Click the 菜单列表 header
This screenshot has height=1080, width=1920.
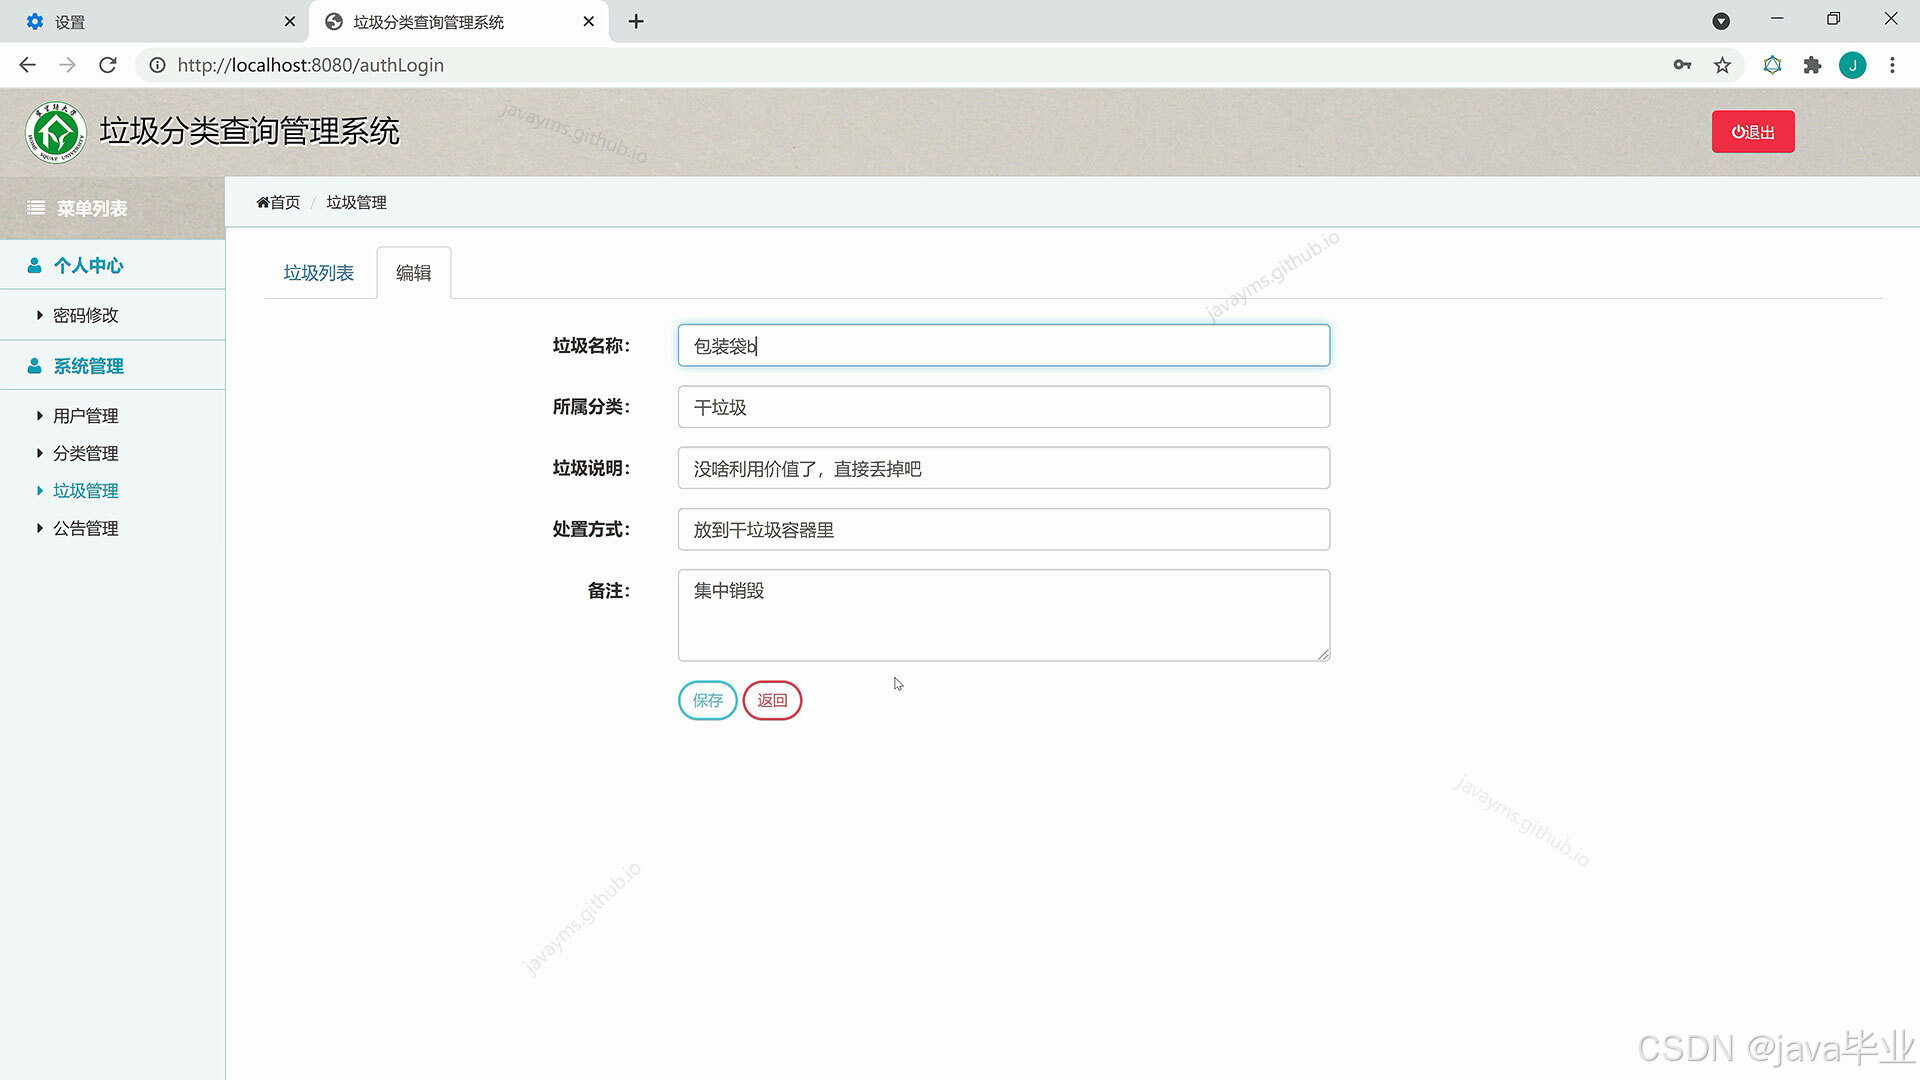[x=112, y=208]
